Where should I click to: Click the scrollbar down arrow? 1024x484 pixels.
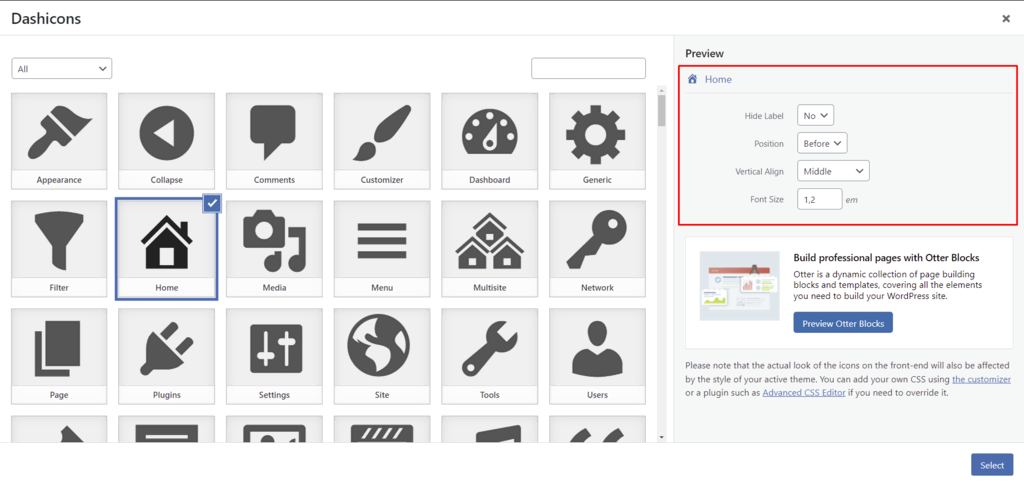[x=662, y=436]
